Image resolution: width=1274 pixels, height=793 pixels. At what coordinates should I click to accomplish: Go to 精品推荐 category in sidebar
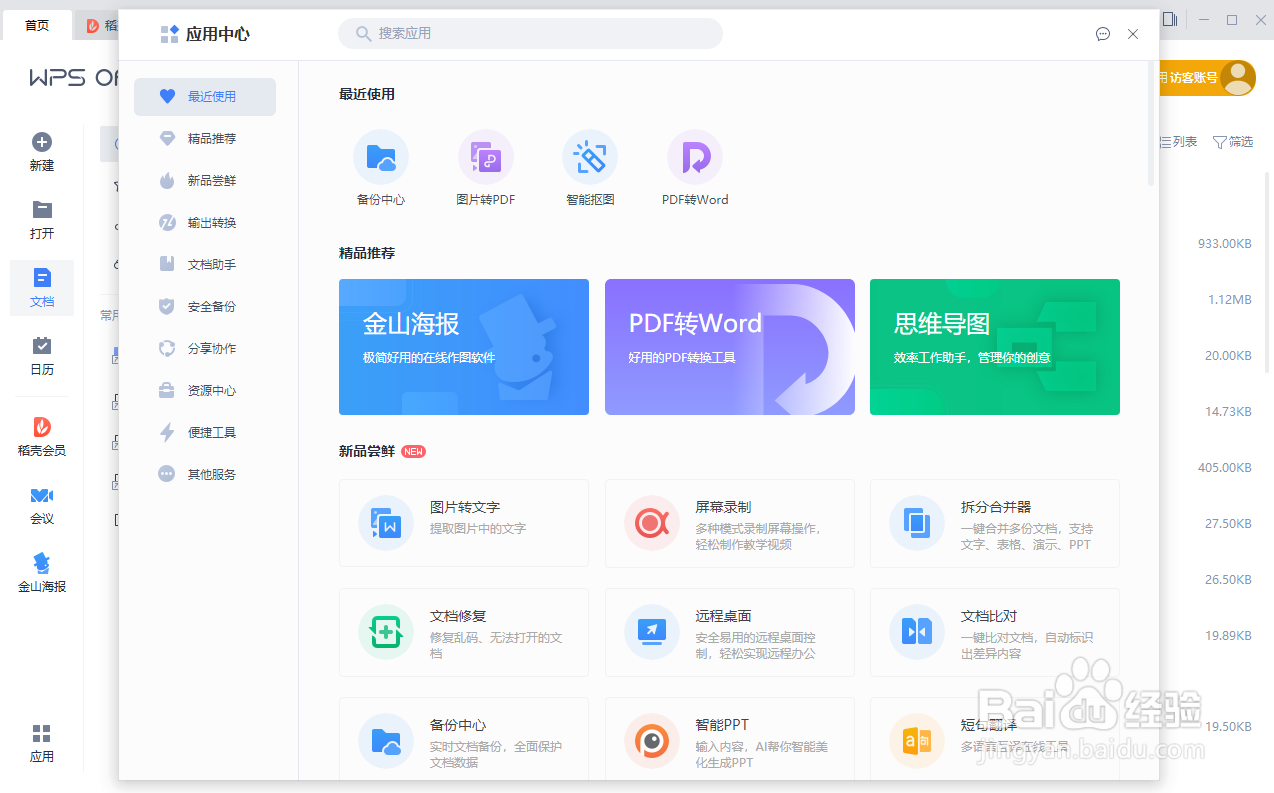[x=205, y=139]
